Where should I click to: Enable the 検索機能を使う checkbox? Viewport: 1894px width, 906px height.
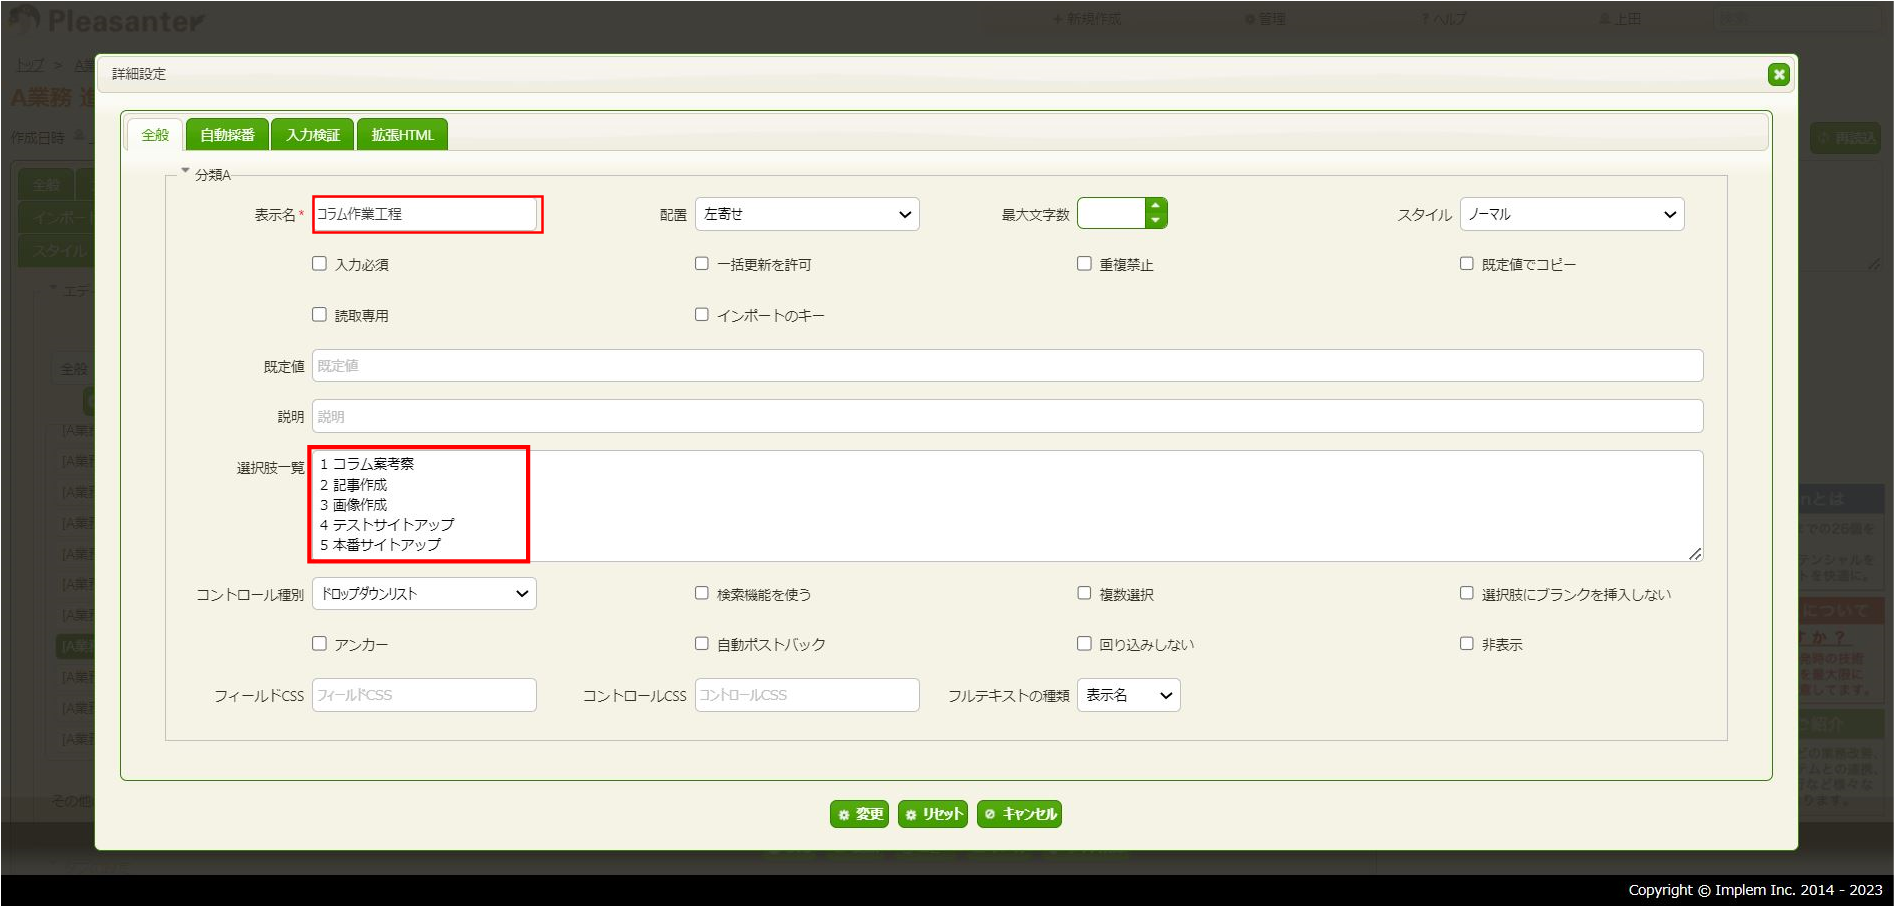(702, 593)
